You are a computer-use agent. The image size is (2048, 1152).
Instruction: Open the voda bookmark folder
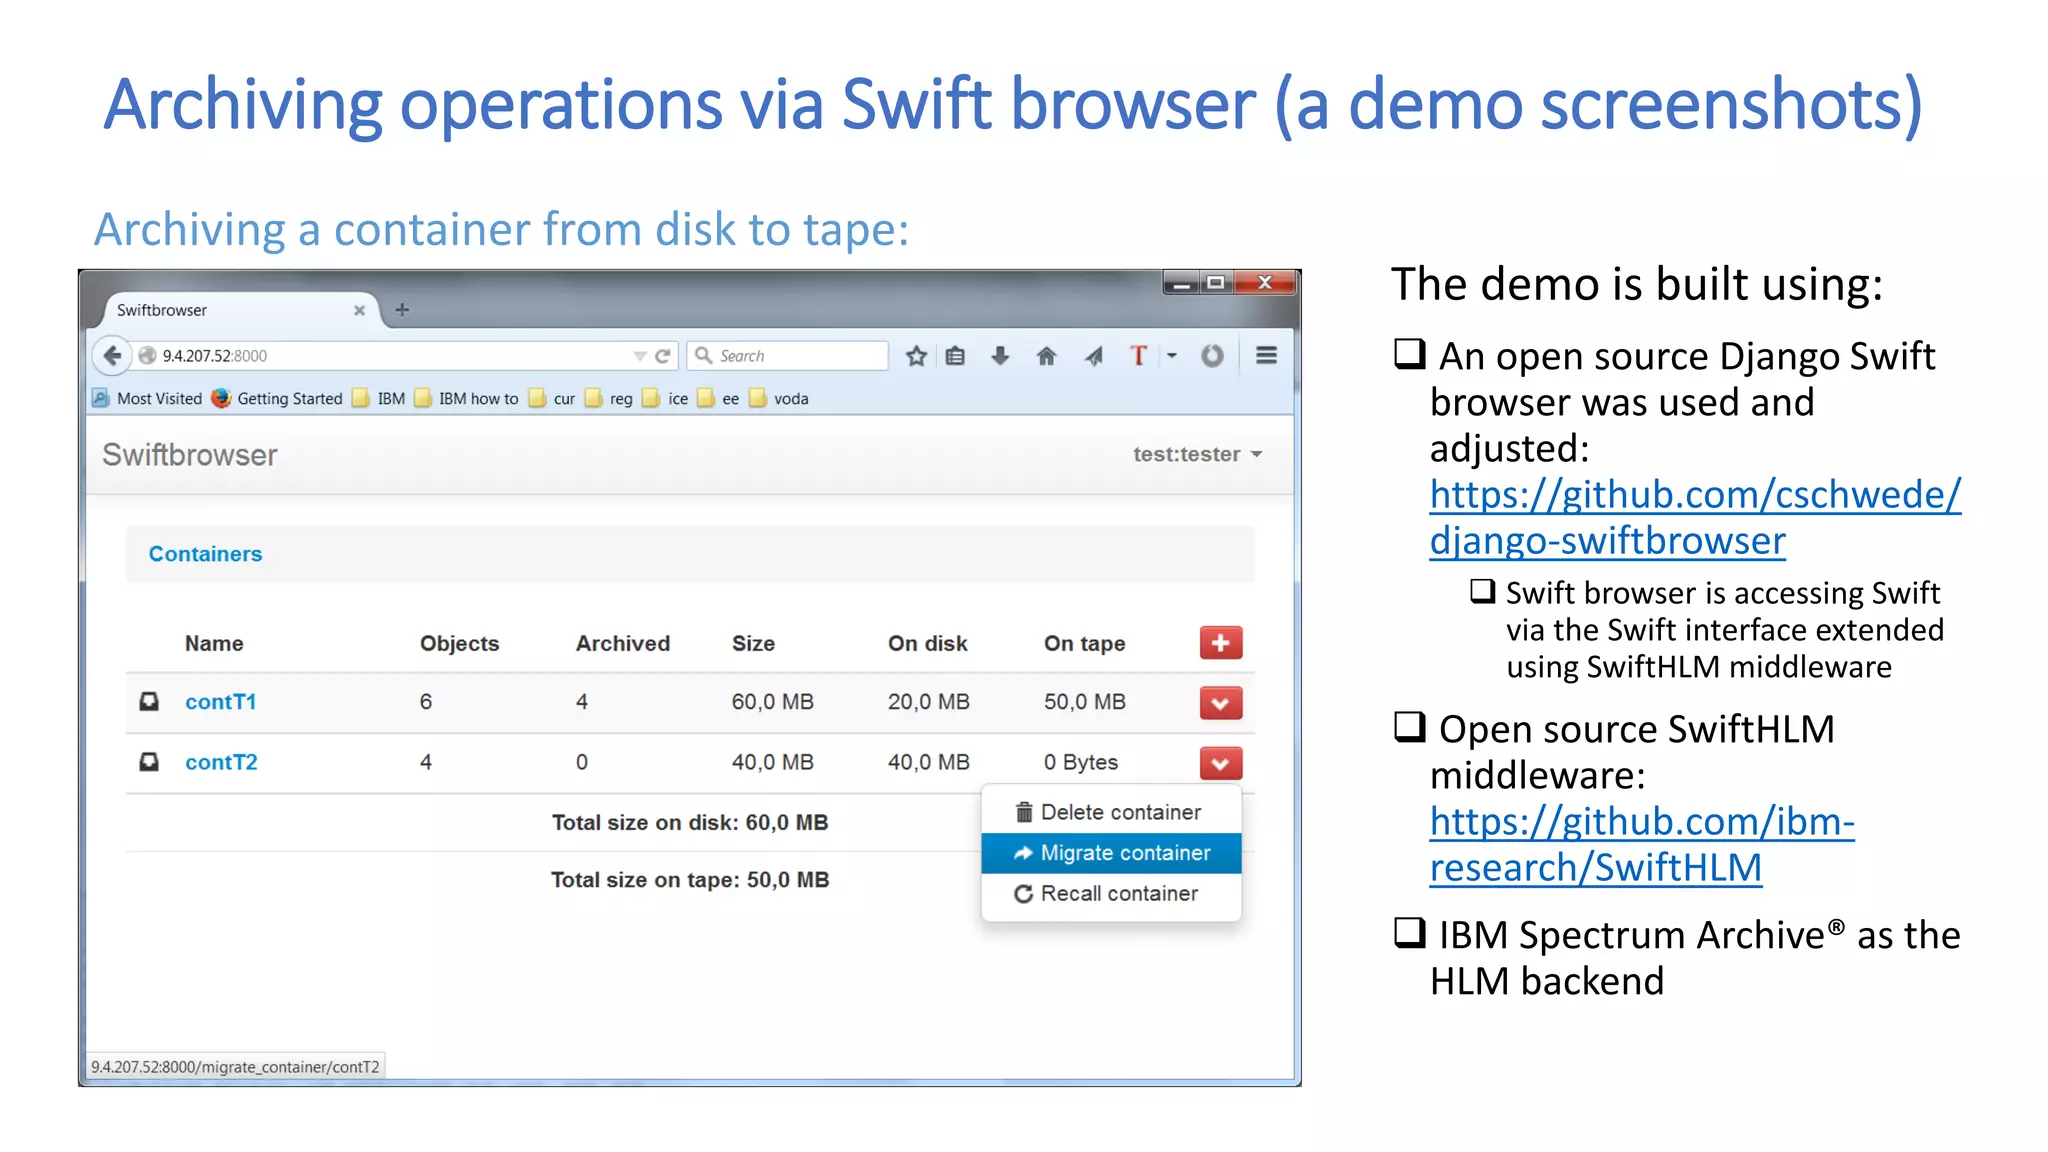[779, 398]
